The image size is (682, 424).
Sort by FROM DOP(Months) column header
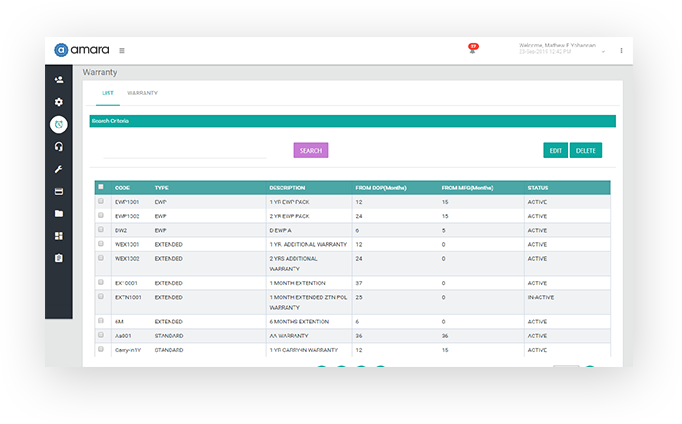coord(381,188)
